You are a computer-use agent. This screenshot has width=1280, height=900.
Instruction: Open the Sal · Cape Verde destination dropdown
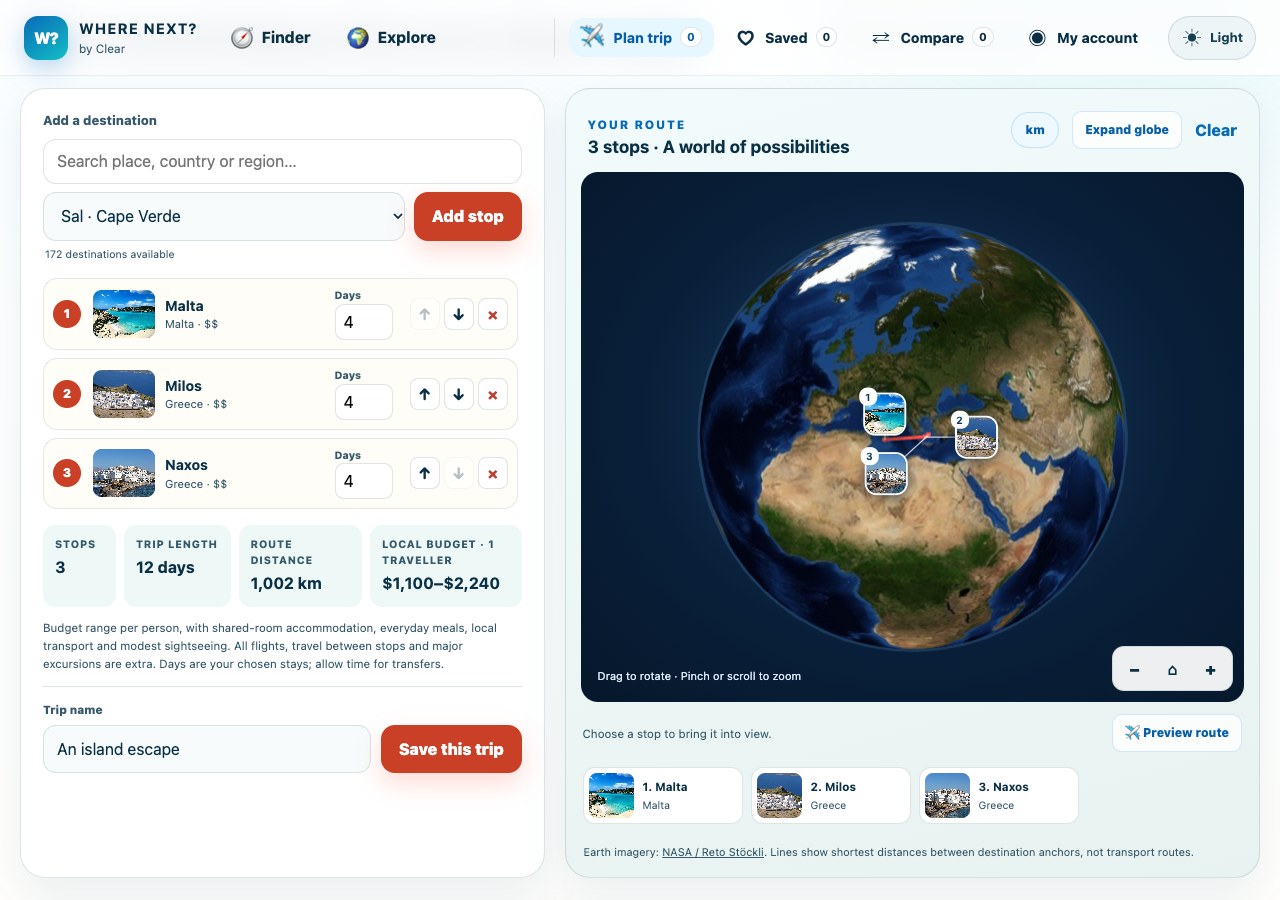point(224,216)
